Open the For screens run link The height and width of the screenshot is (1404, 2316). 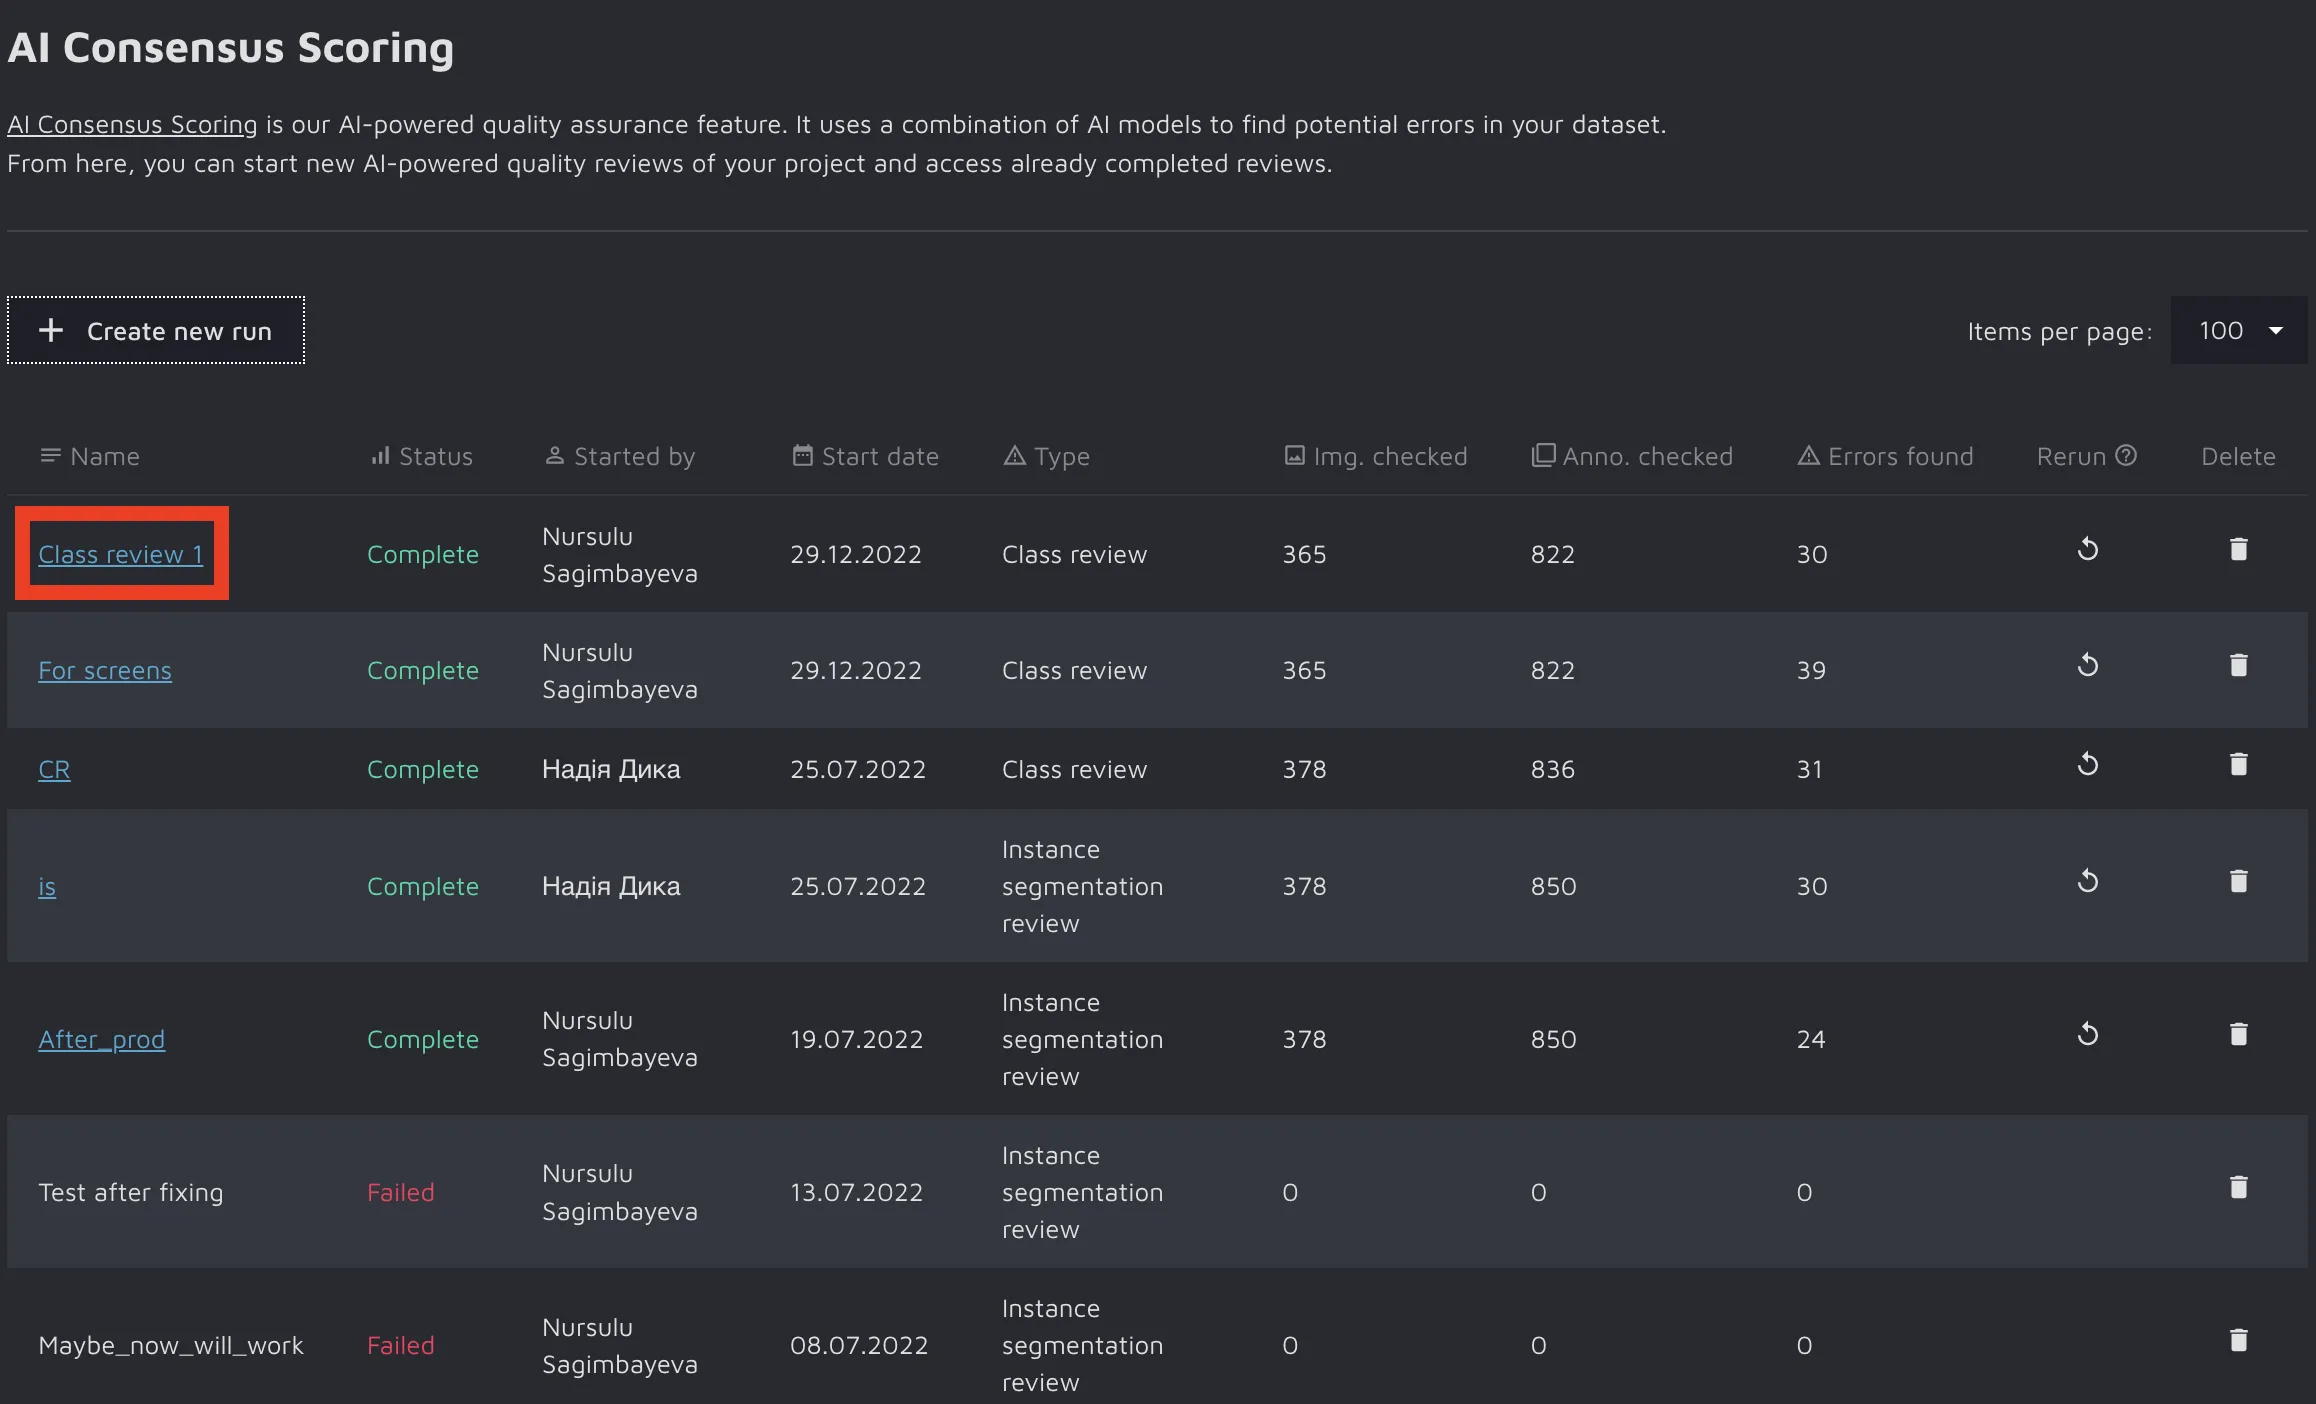[105, 670]
